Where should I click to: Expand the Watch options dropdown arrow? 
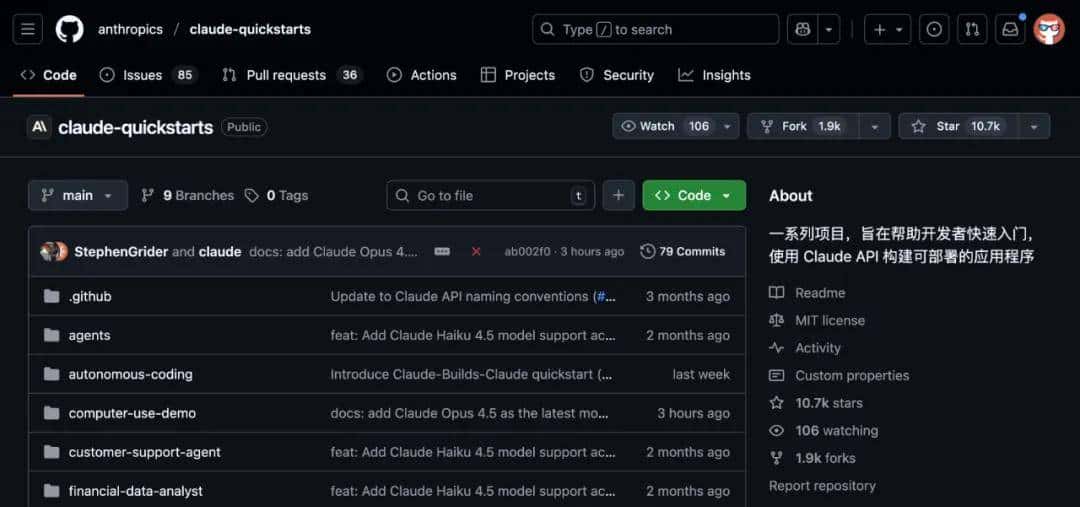(x=727, y=126)
